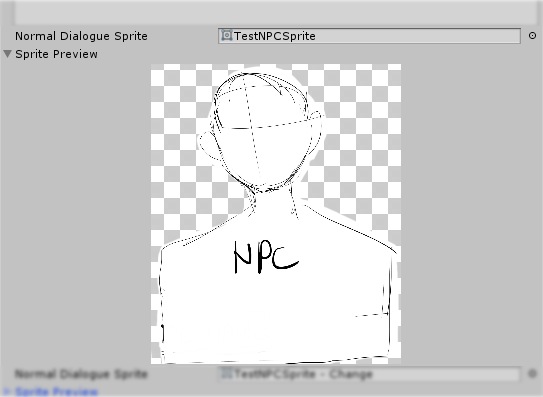
Task: Collapse the Sprite Preview foldout triangle
Action: pos(7,54)
